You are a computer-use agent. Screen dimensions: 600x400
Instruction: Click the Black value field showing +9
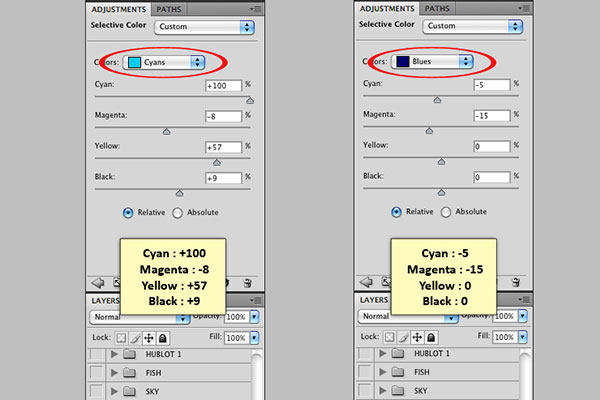(x=223, y=178)
